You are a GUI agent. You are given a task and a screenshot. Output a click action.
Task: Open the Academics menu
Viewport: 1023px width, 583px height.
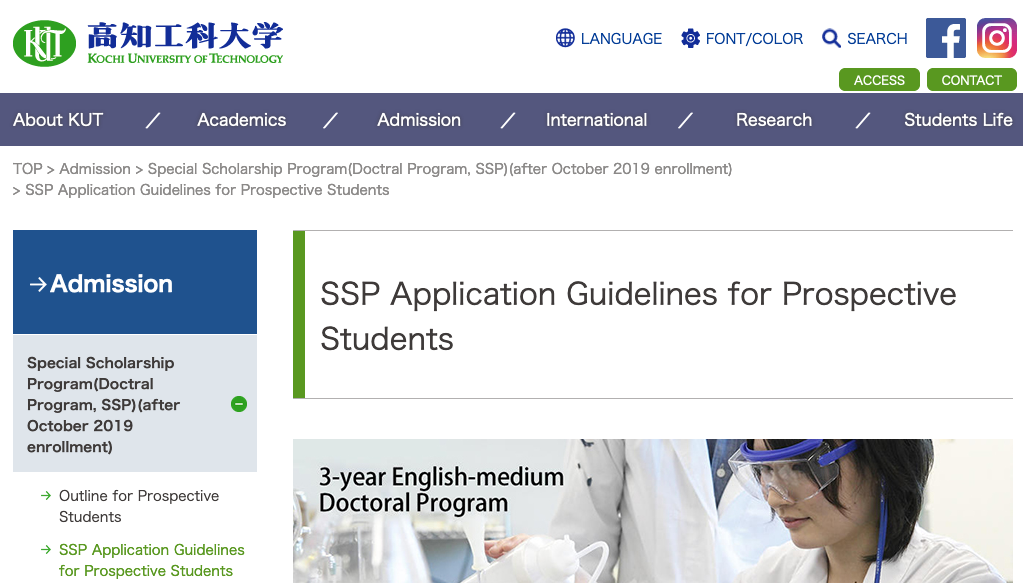[242, 120]
